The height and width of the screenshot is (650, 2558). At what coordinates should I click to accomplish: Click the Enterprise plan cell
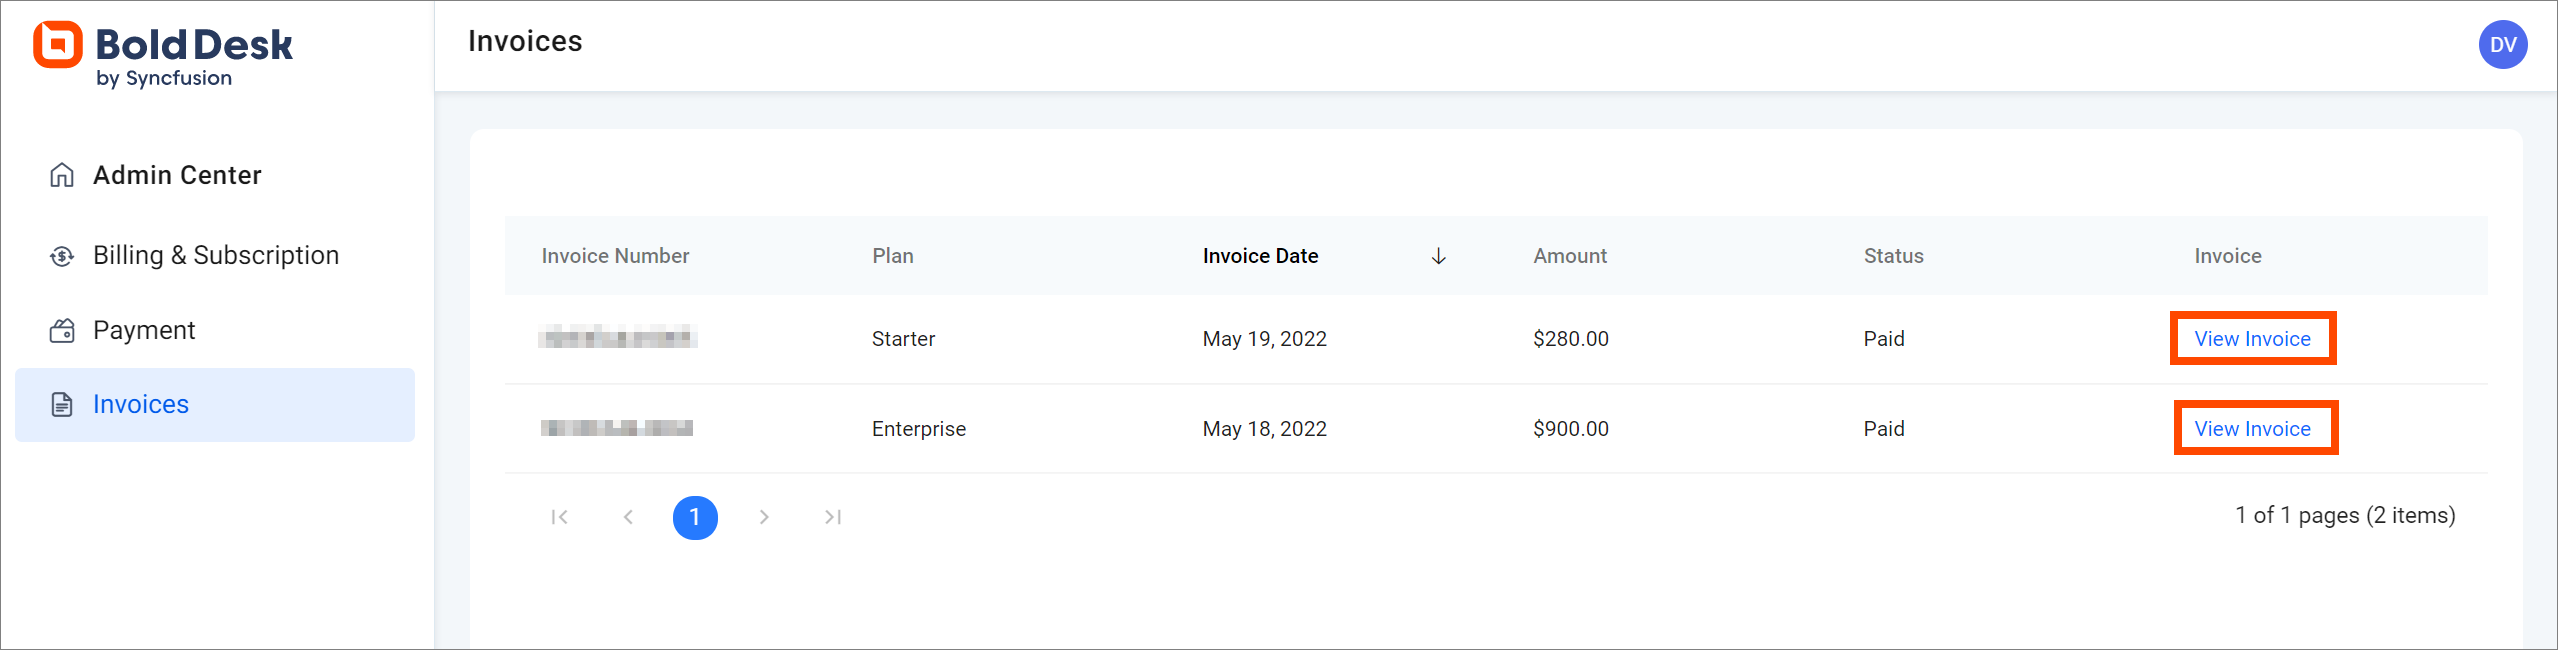pos(918,429)
